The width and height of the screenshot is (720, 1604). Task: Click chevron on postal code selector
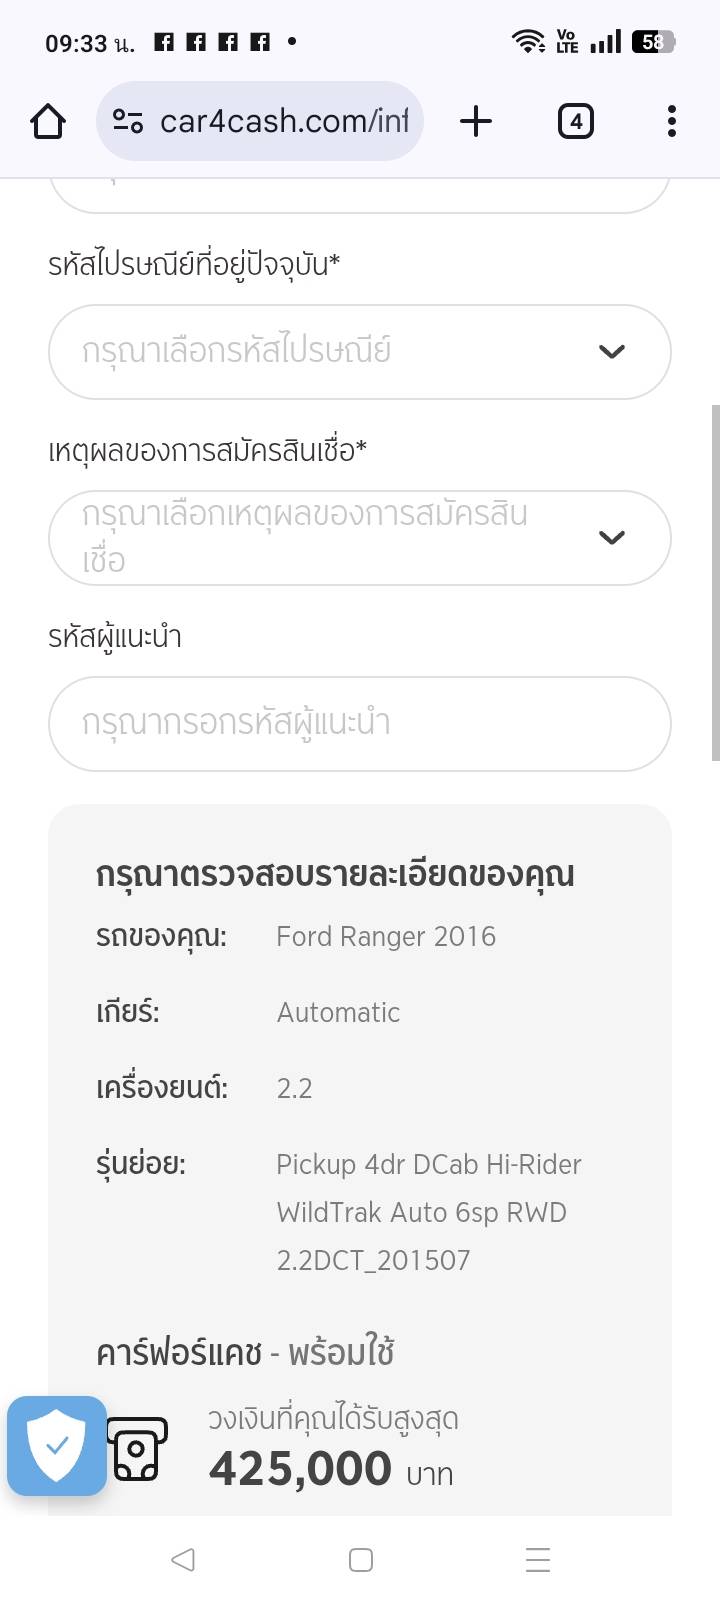pyautogui.click(x=611, y=352)
